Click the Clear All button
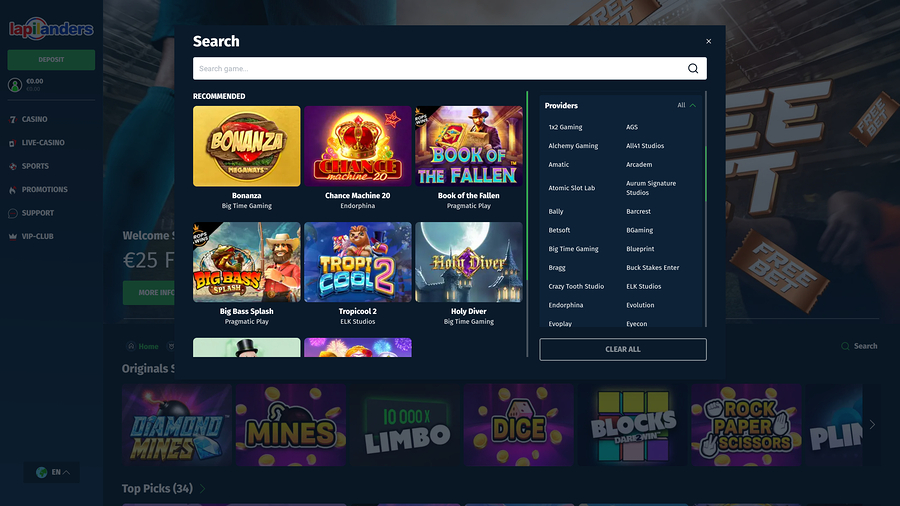The height and width of the screenshot is (506, 900). 623,349
